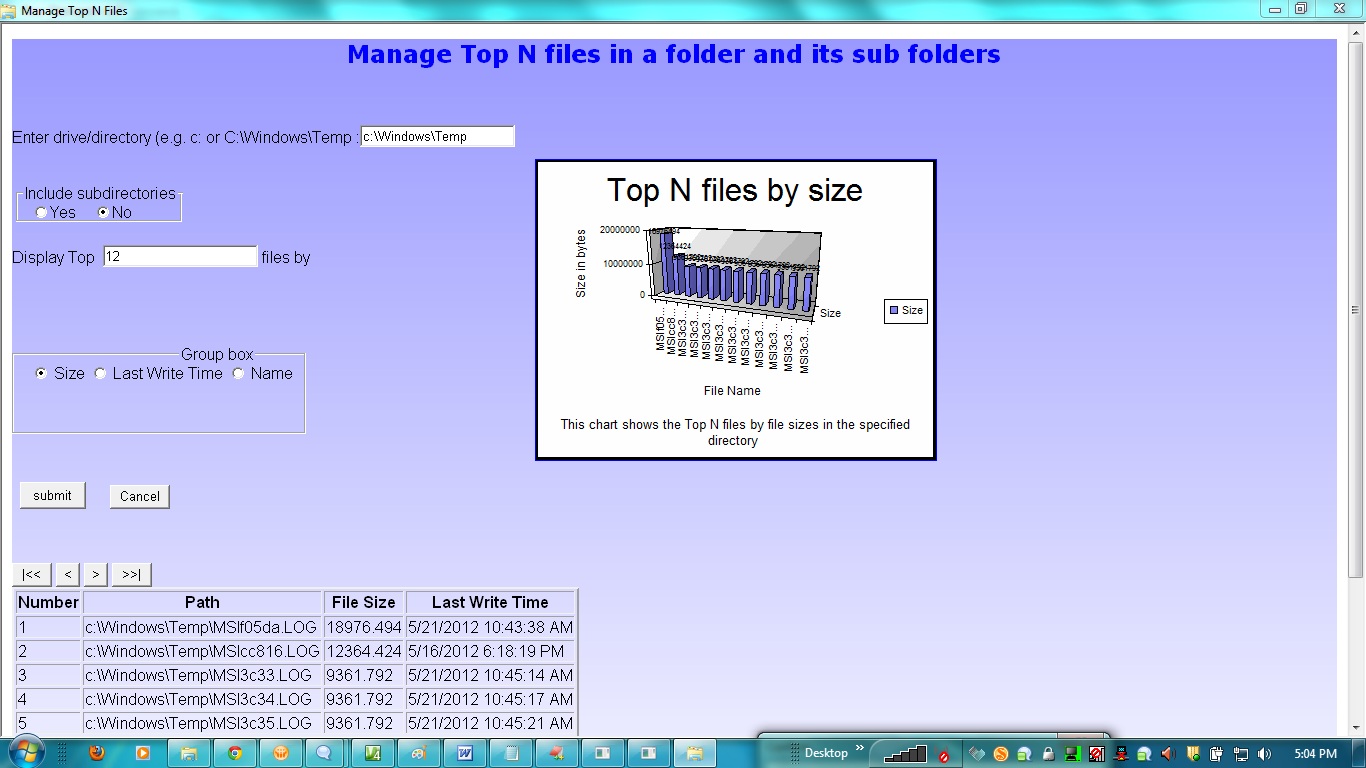Viewport: 1366px width, 768px height.
Task: Jump to last page with >>| button
Action: pyautogui.click(x=131, y=575)
